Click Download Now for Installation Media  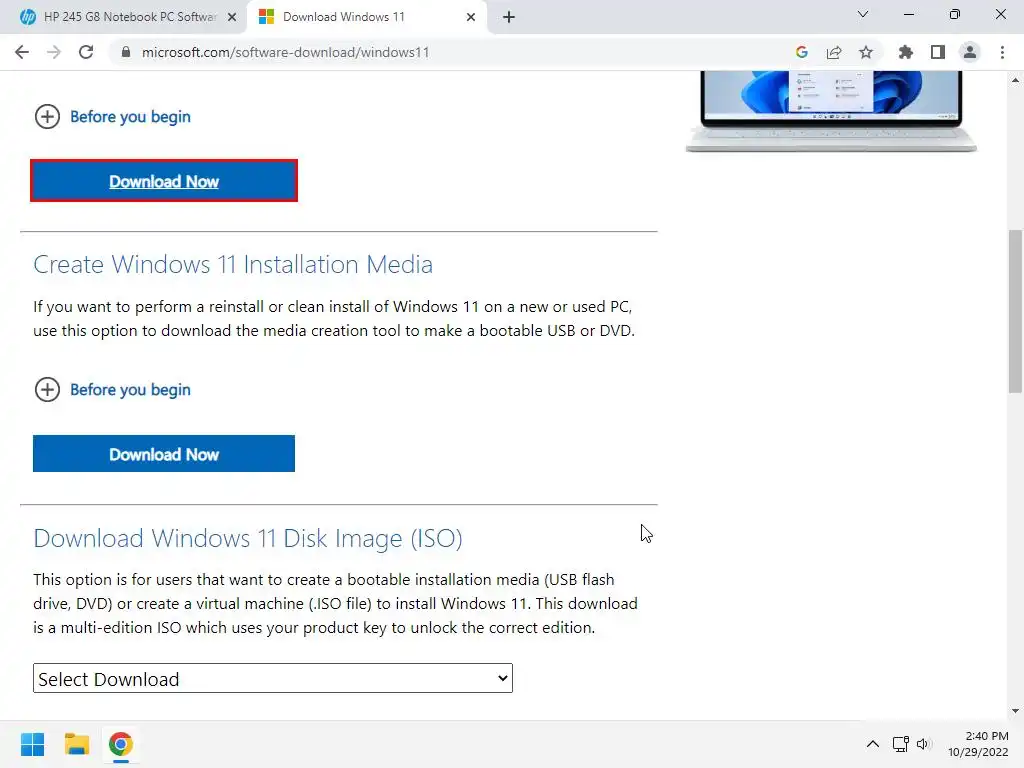tap(164, 454)
